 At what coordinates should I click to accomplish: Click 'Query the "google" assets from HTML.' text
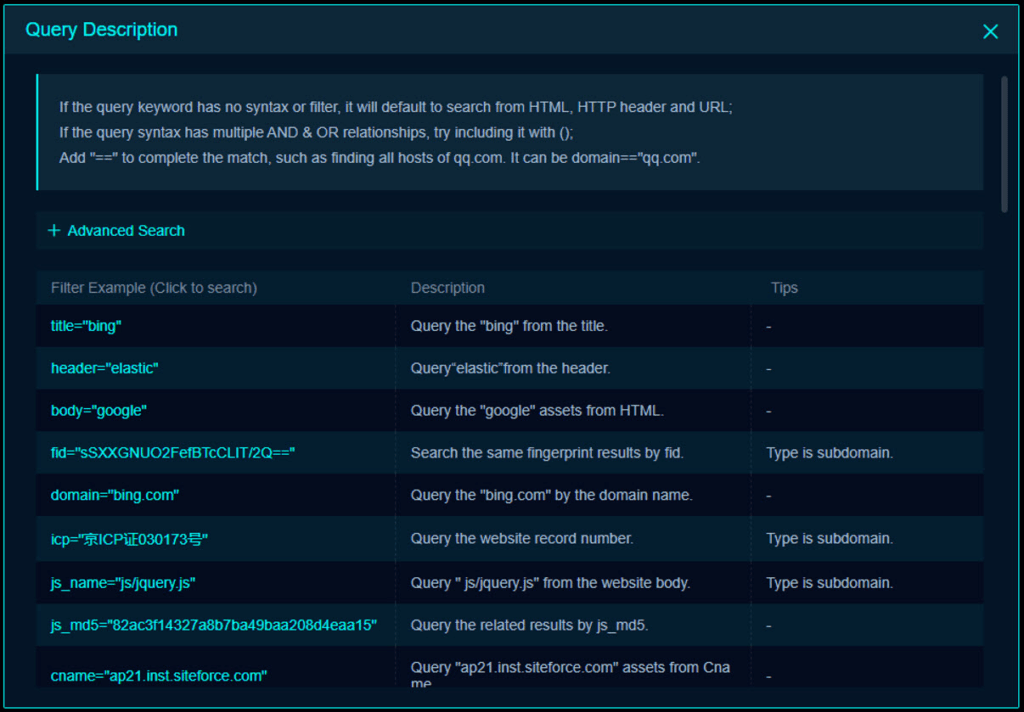pyautogui.click(x=537, y=411)
